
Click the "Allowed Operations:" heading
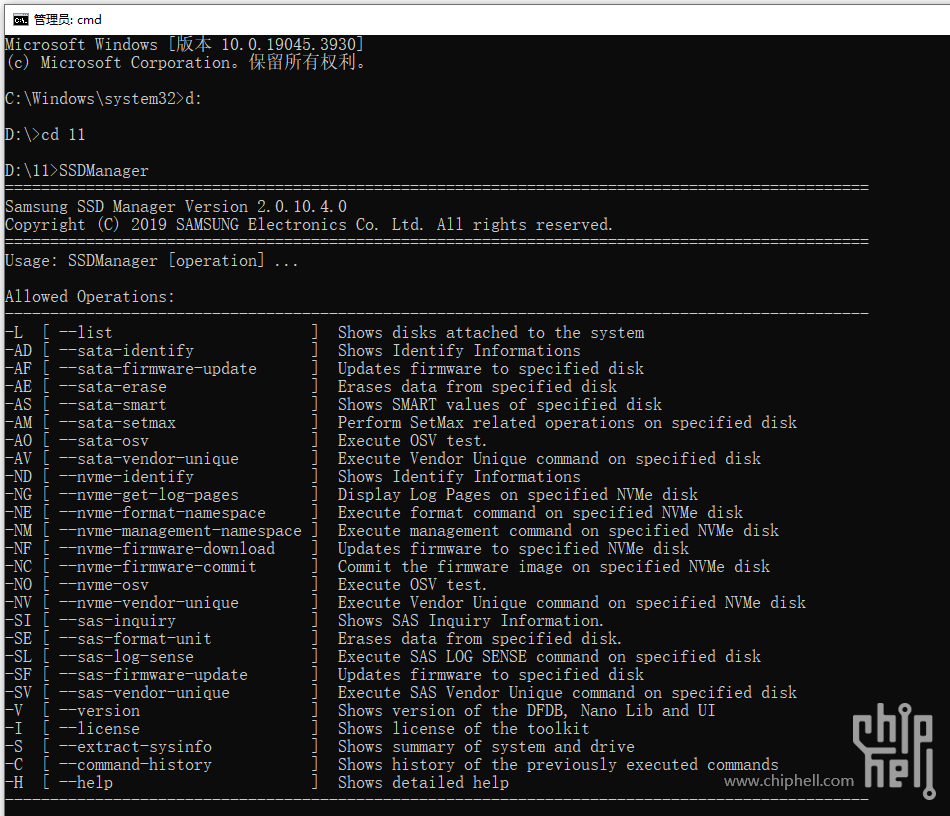90,297
